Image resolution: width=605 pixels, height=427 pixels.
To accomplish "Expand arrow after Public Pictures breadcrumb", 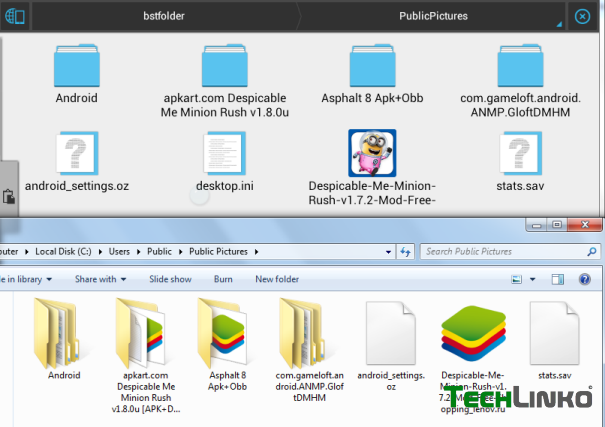I will tap(257, 252).
